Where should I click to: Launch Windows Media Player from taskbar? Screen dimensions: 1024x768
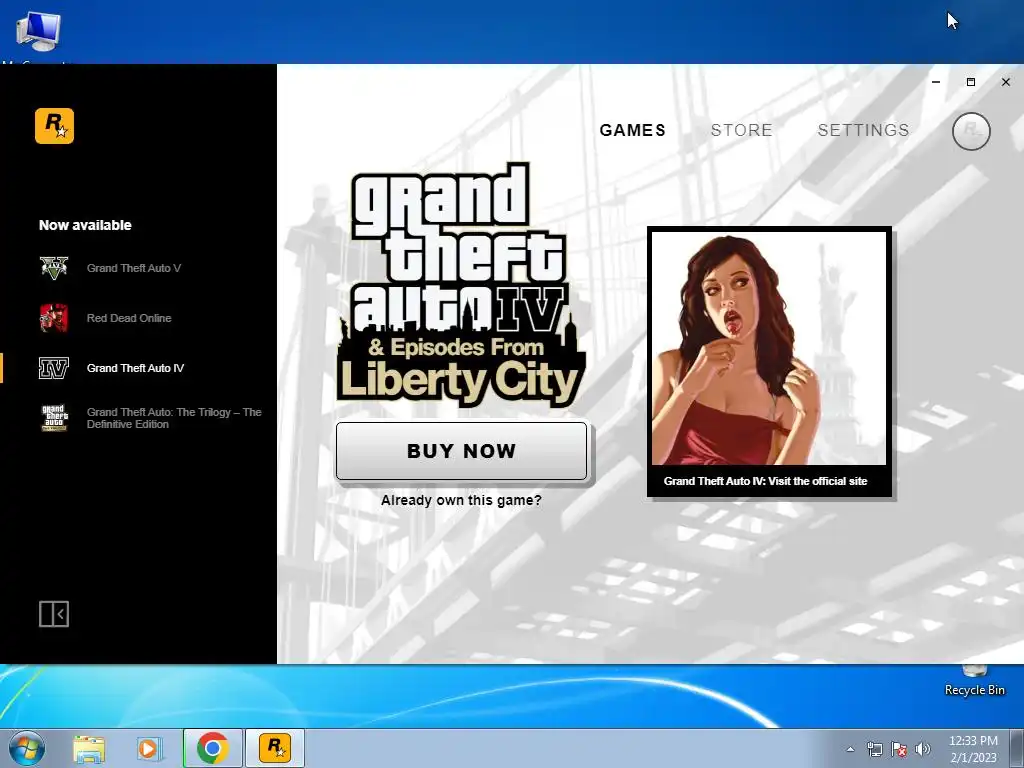148,748
